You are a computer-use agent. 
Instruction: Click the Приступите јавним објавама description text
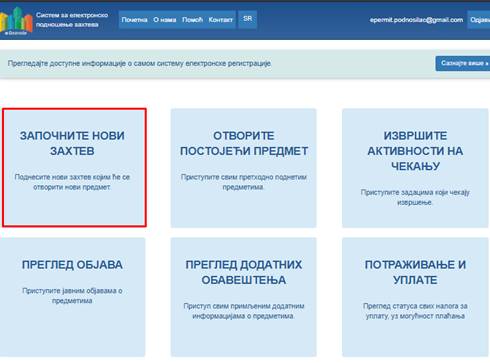click(x=72, y=296)
